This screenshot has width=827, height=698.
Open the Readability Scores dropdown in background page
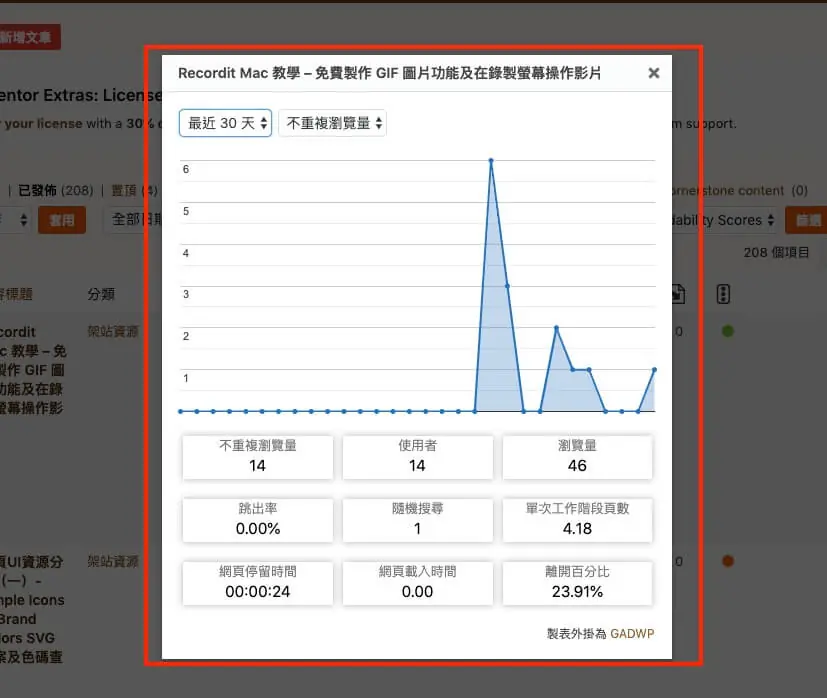[x=723, y=220]
